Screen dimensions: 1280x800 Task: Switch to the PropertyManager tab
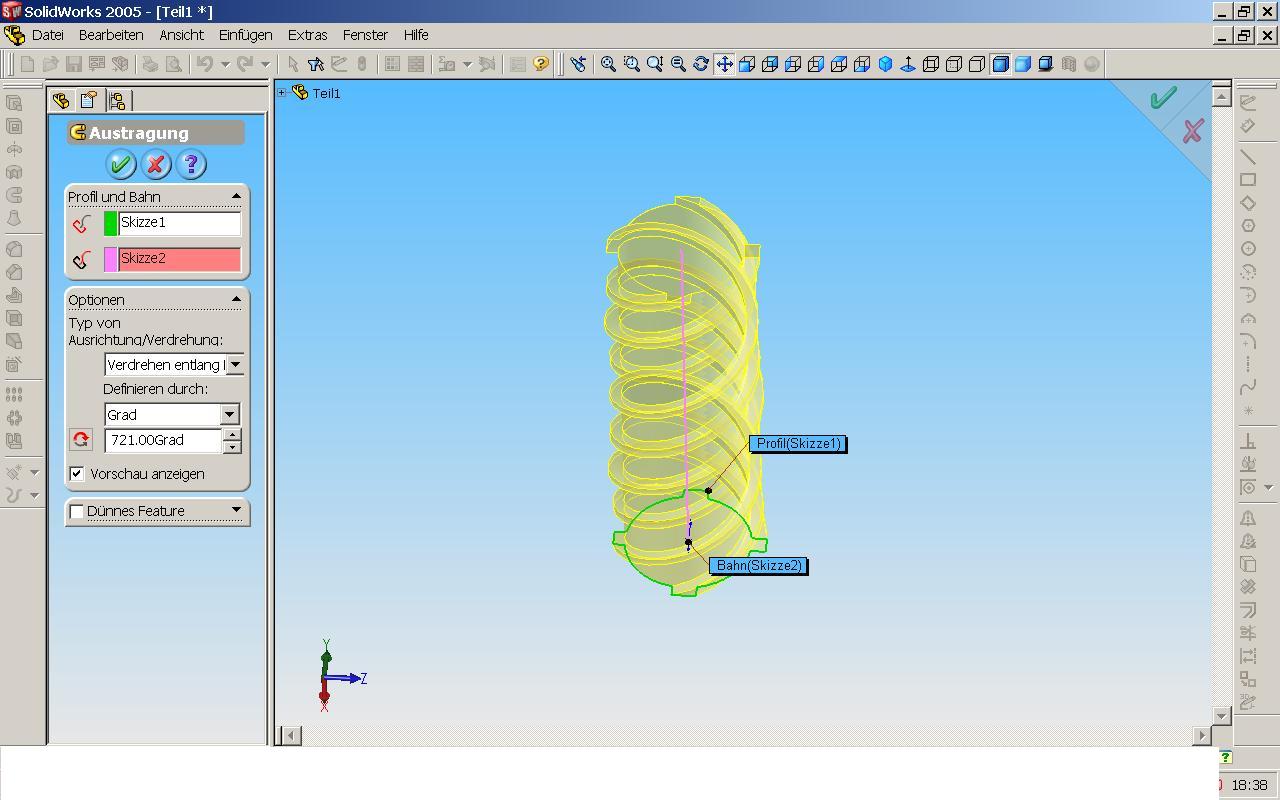(x=89, y=100)
